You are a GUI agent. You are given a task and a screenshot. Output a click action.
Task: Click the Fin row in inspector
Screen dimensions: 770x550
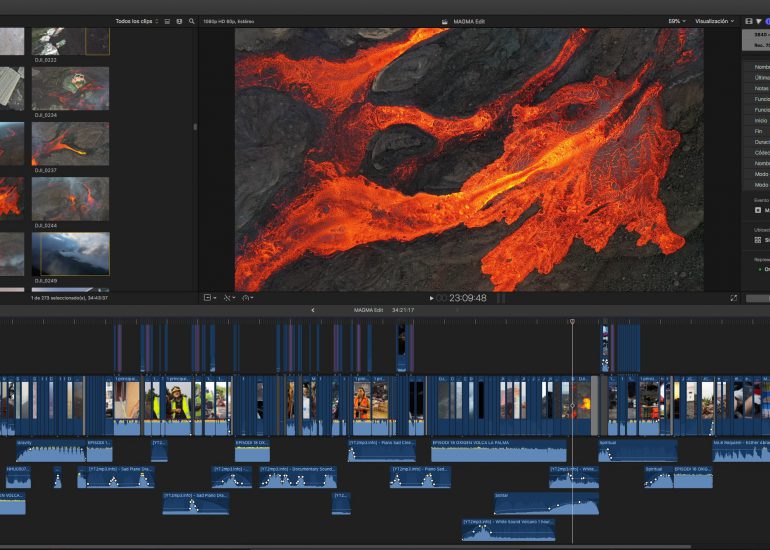(756, 131)
